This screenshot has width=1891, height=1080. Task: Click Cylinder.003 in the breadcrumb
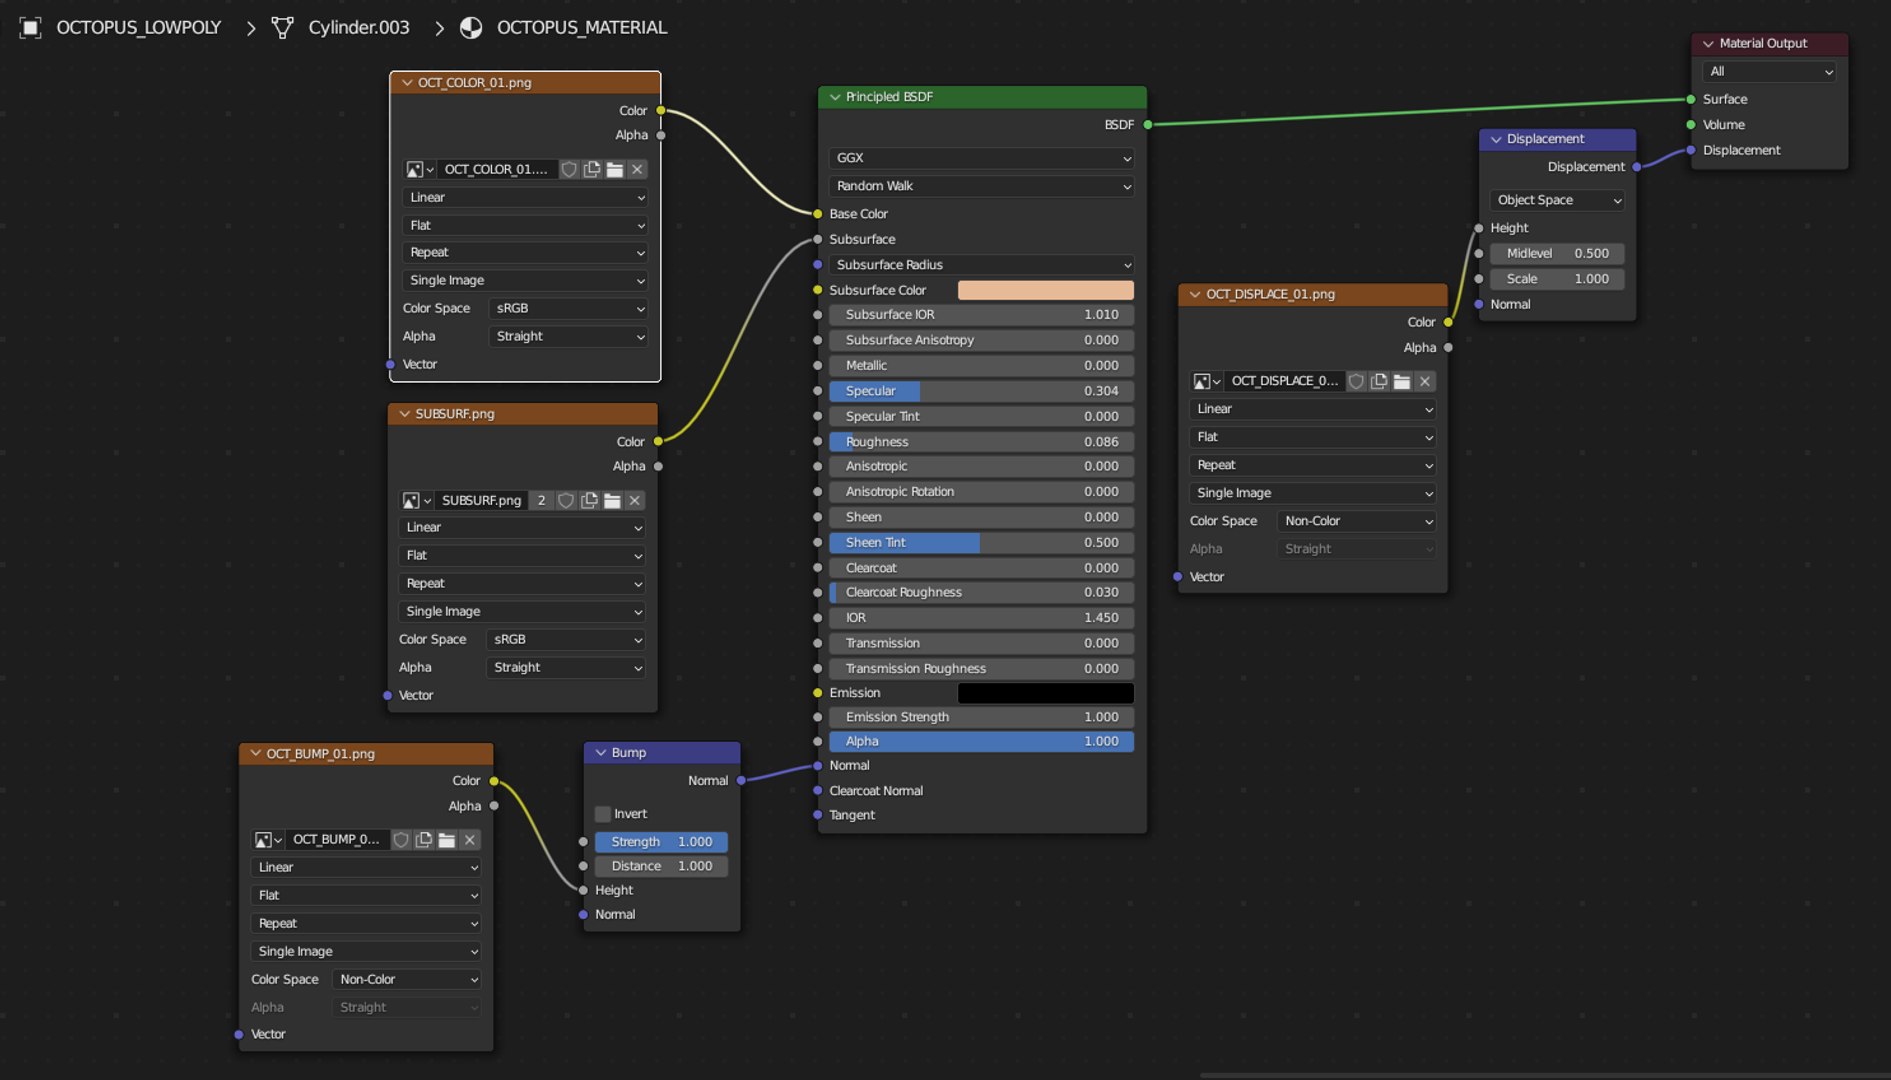point(359,28)
